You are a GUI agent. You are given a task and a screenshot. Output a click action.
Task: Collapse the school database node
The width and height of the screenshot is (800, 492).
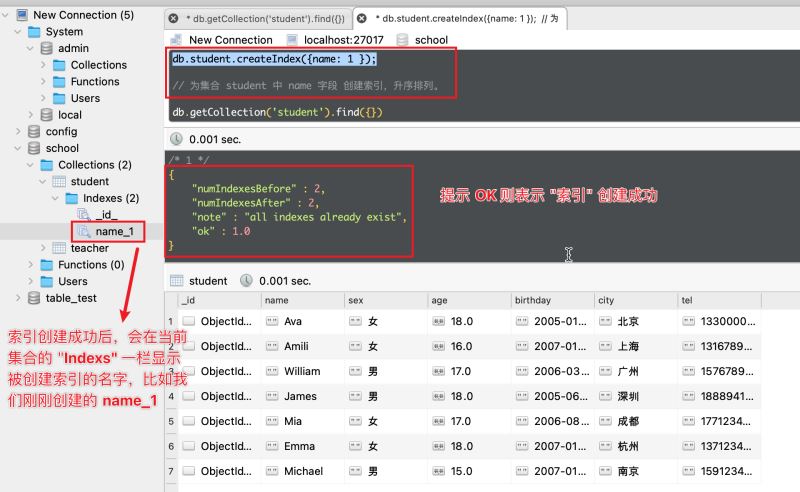(19, 148)
